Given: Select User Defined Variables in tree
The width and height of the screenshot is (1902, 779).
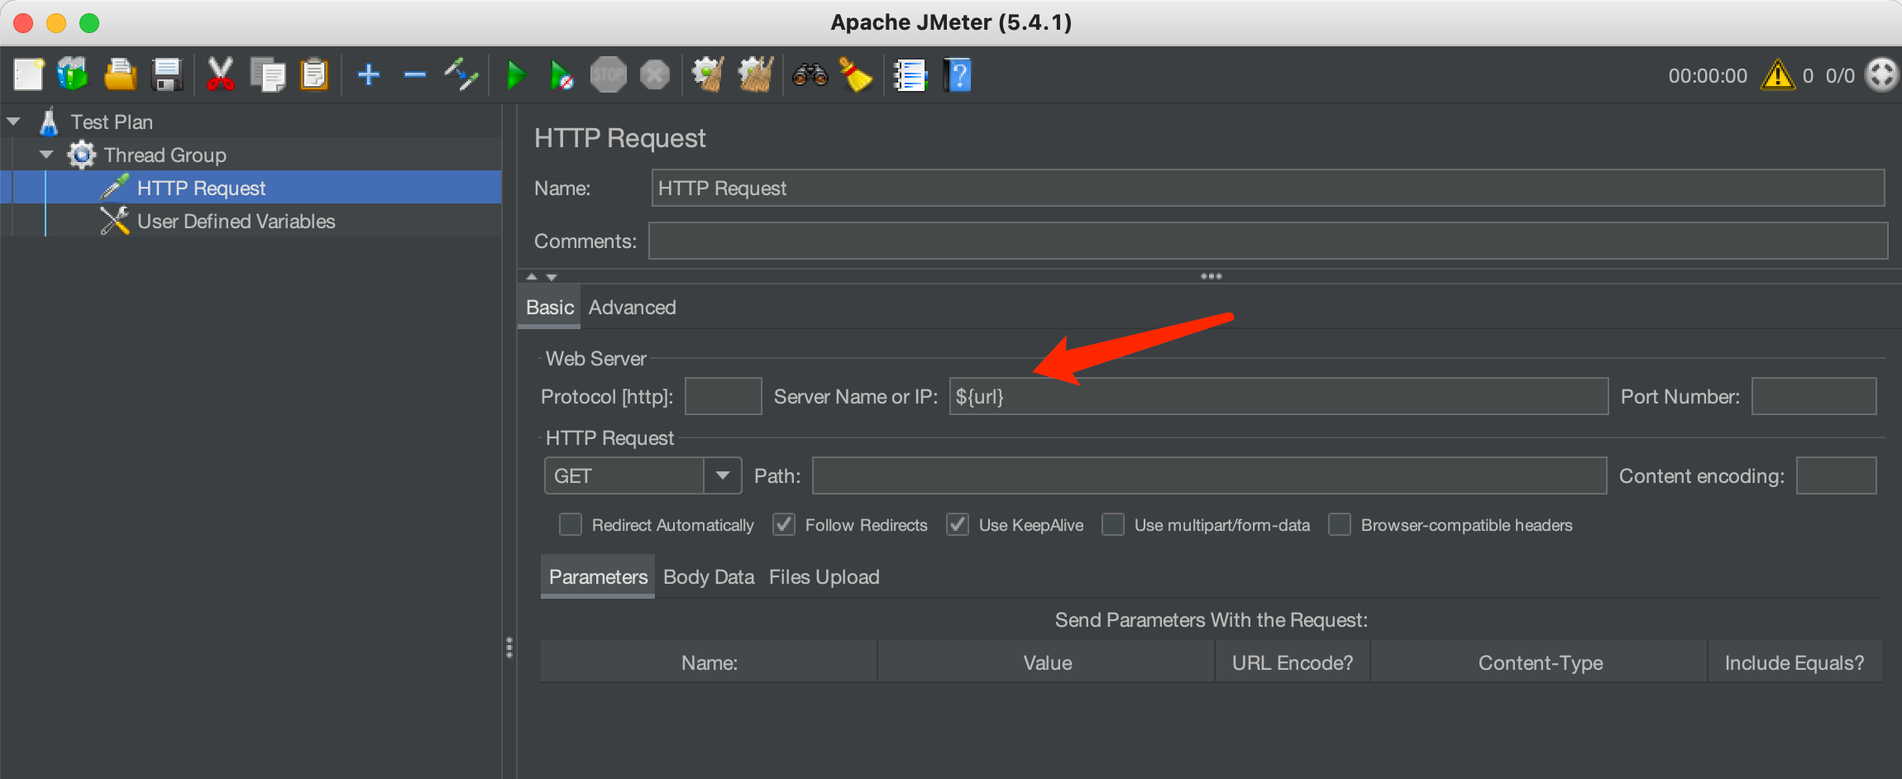Looking at the screenshot, I should [x=236, y=222].
